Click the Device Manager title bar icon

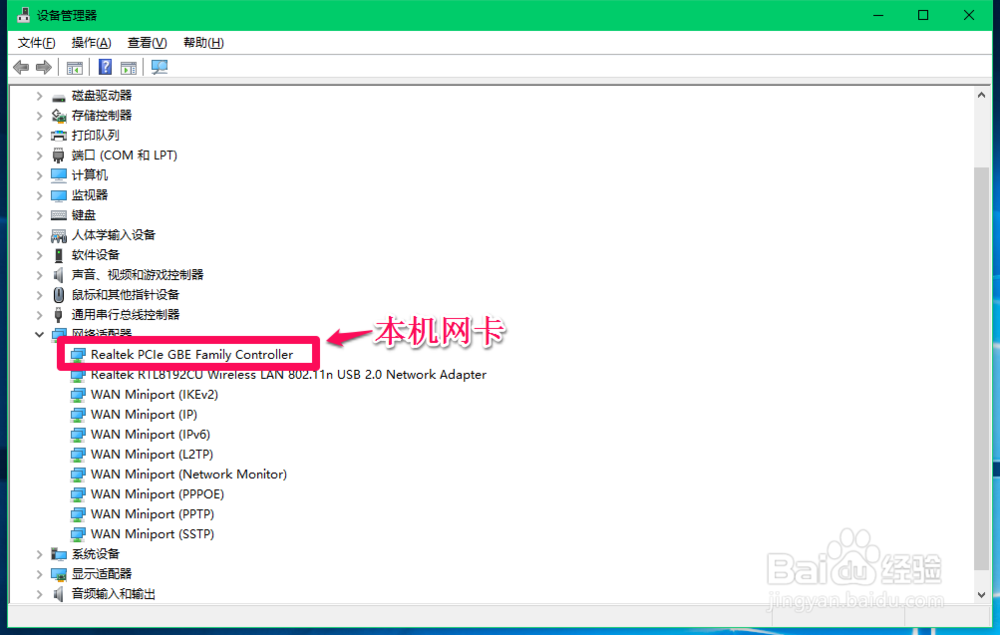(x=24, y=15)
